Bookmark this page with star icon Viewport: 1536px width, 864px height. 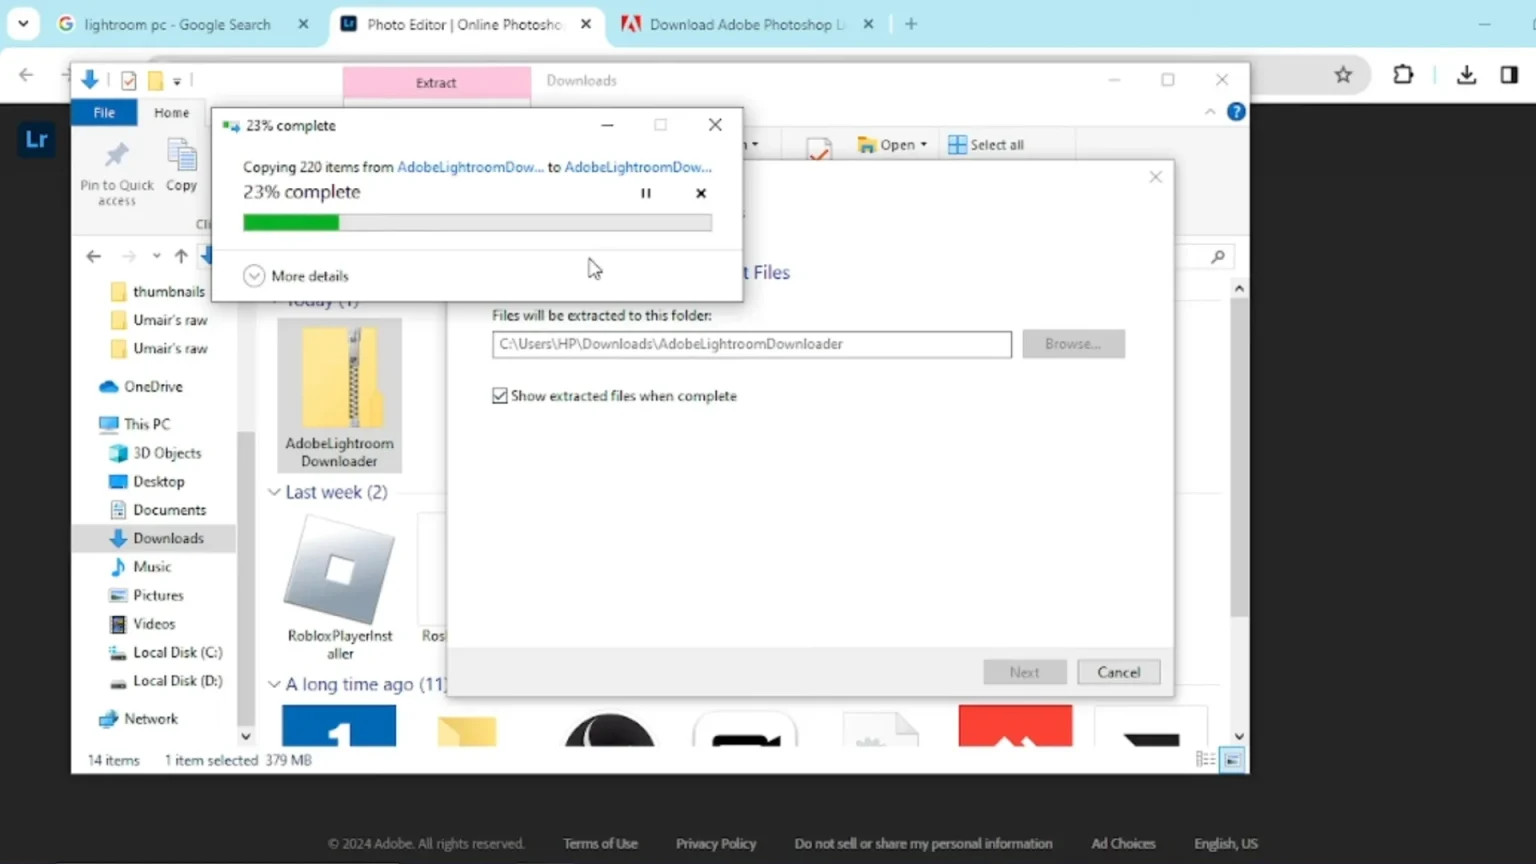click(1343, 75)
